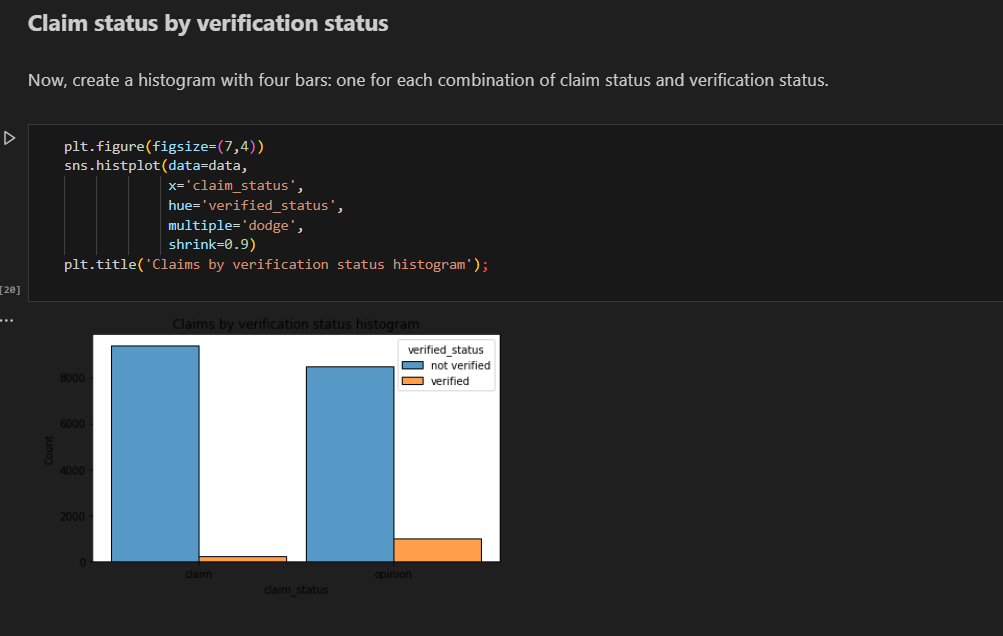Viewport: 1003px width, 636px height.
Task: Select the chart title Claims by verification status histogram
Action: [x=296, y=324]
